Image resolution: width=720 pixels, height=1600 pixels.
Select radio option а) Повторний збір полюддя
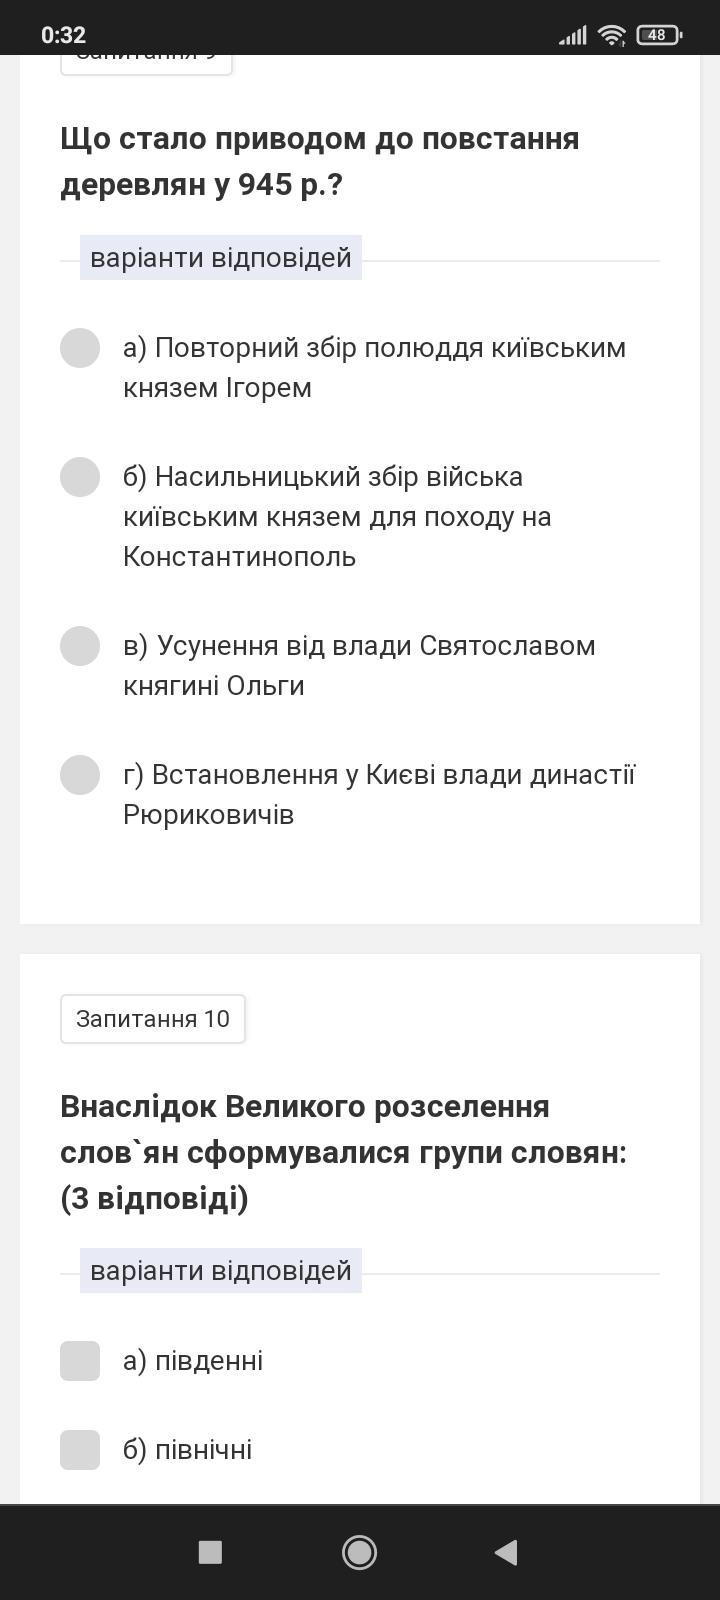point(80,348)
